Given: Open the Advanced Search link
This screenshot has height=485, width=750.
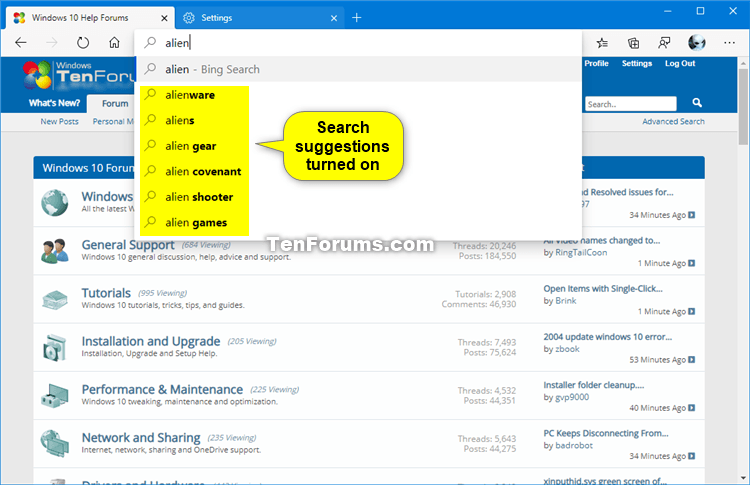Looking at the screenshot, I should click(673, 121).
